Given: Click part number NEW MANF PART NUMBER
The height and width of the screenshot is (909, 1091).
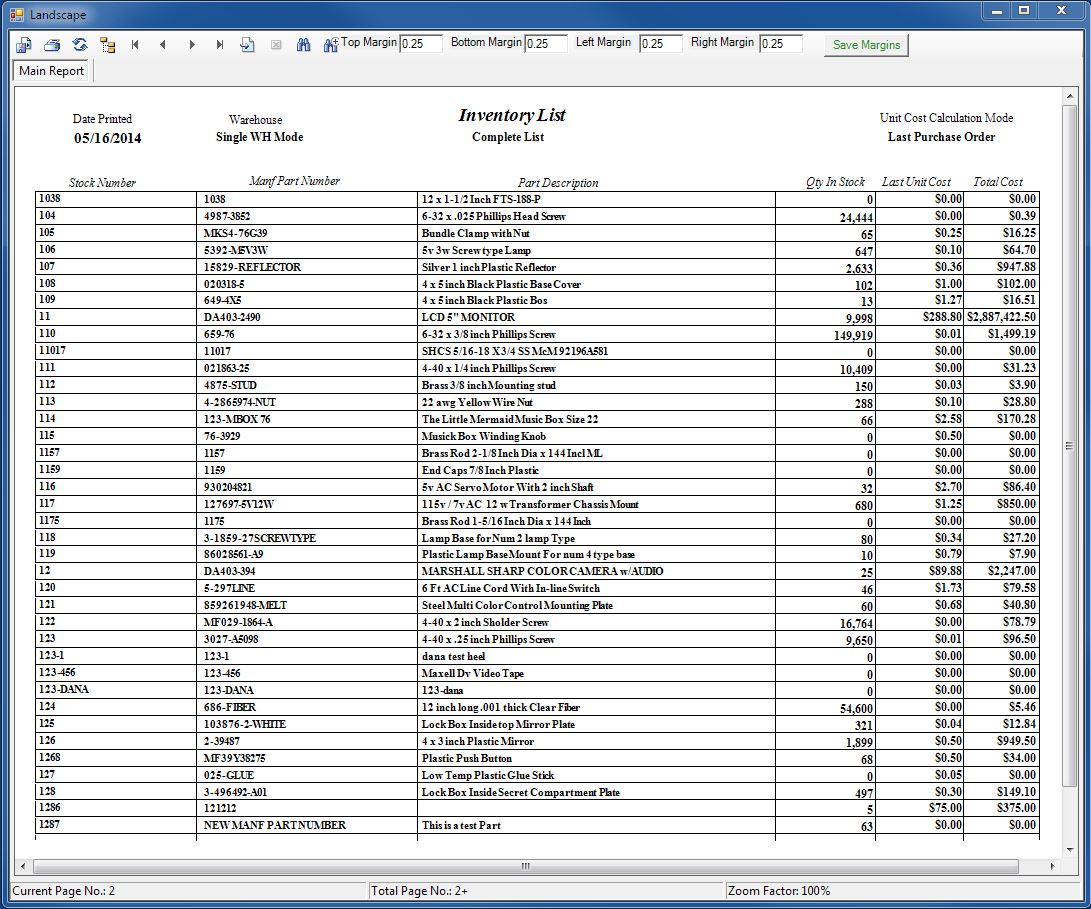Looking at the screenshot, I should pyautogui.click(x=275, y=825).
